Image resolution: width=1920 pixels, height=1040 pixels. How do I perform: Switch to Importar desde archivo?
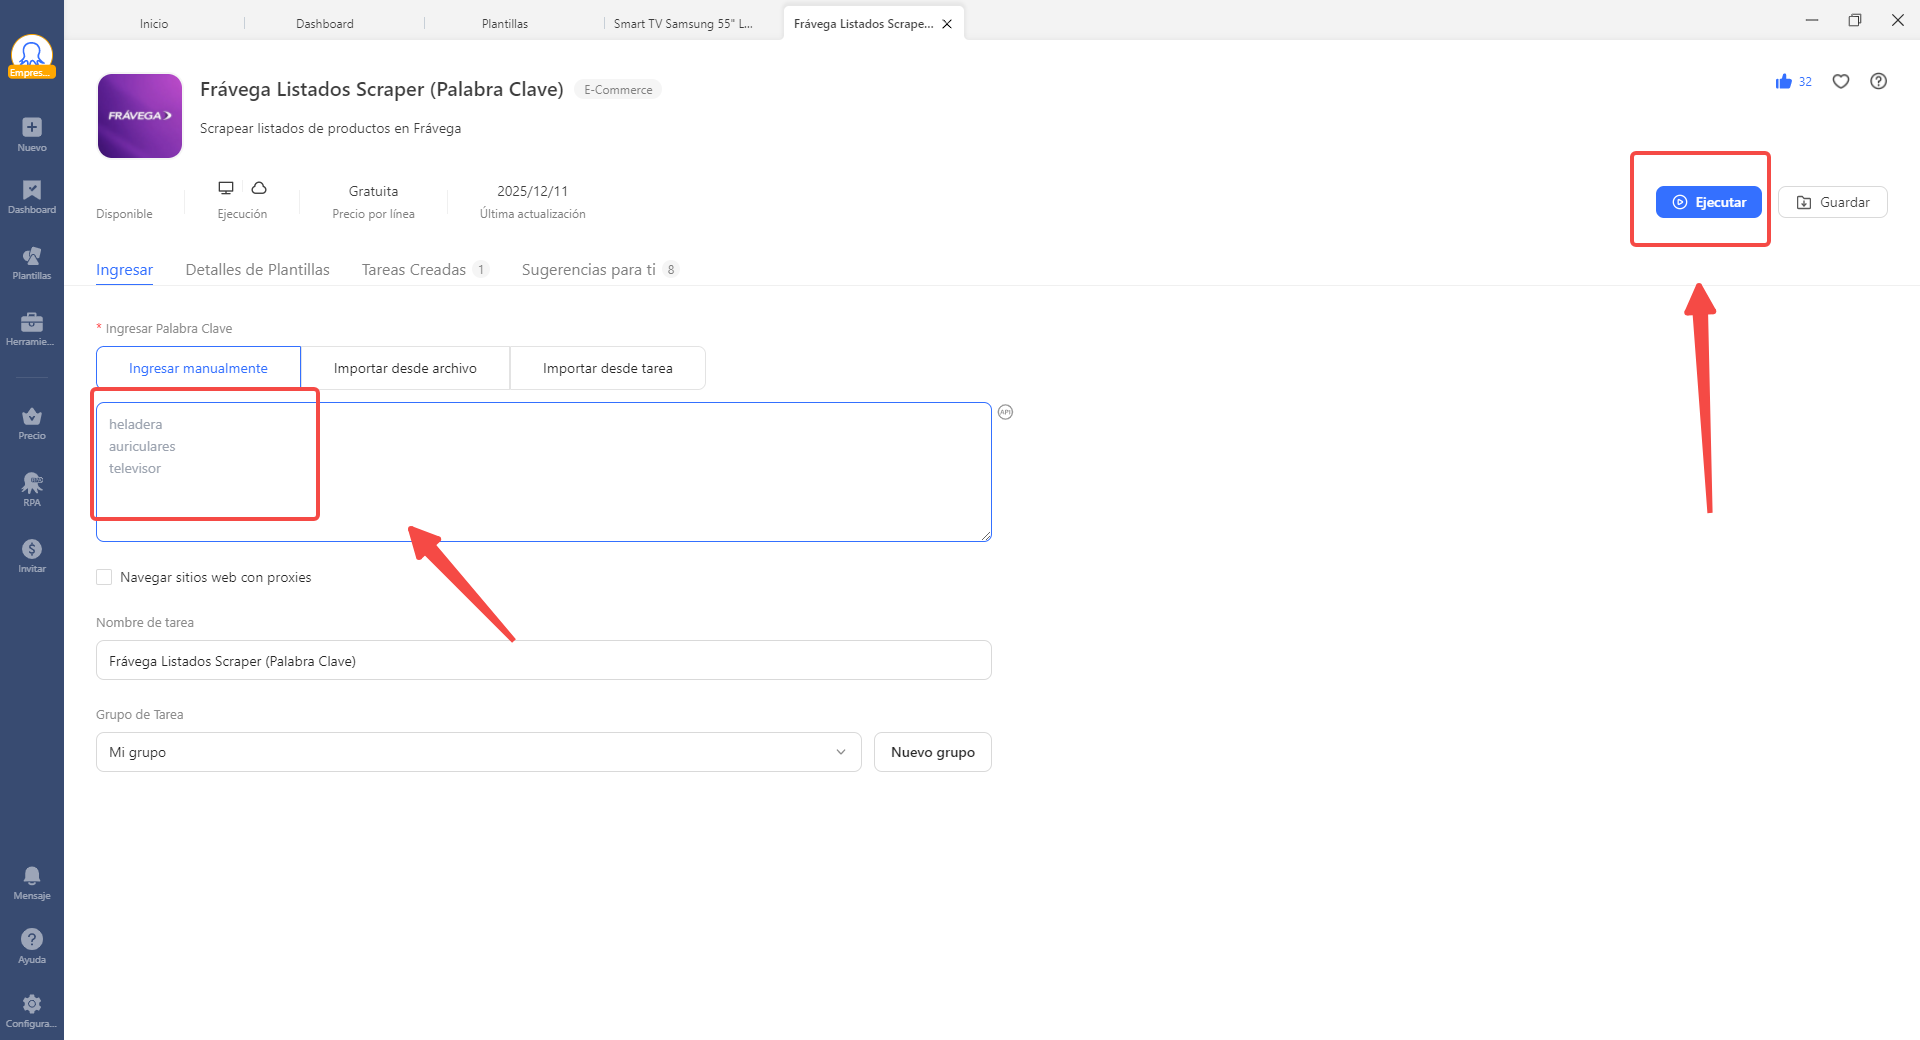405,368
